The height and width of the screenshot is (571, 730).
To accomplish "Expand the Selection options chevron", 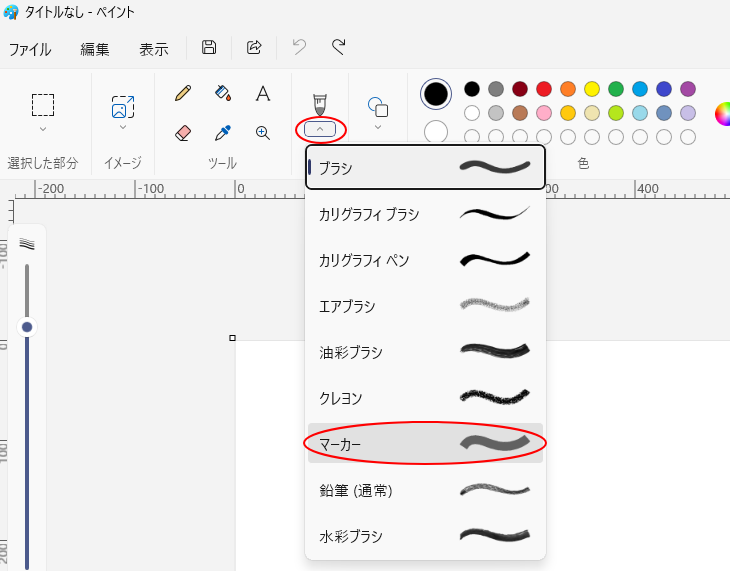I will [43, 129].
